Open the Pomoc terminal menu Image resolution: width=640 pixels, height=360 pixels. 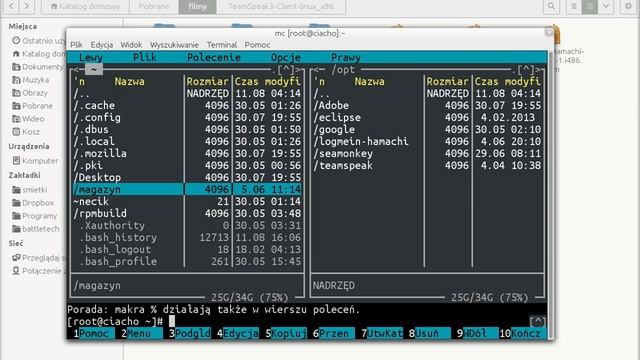coord(257,45)
